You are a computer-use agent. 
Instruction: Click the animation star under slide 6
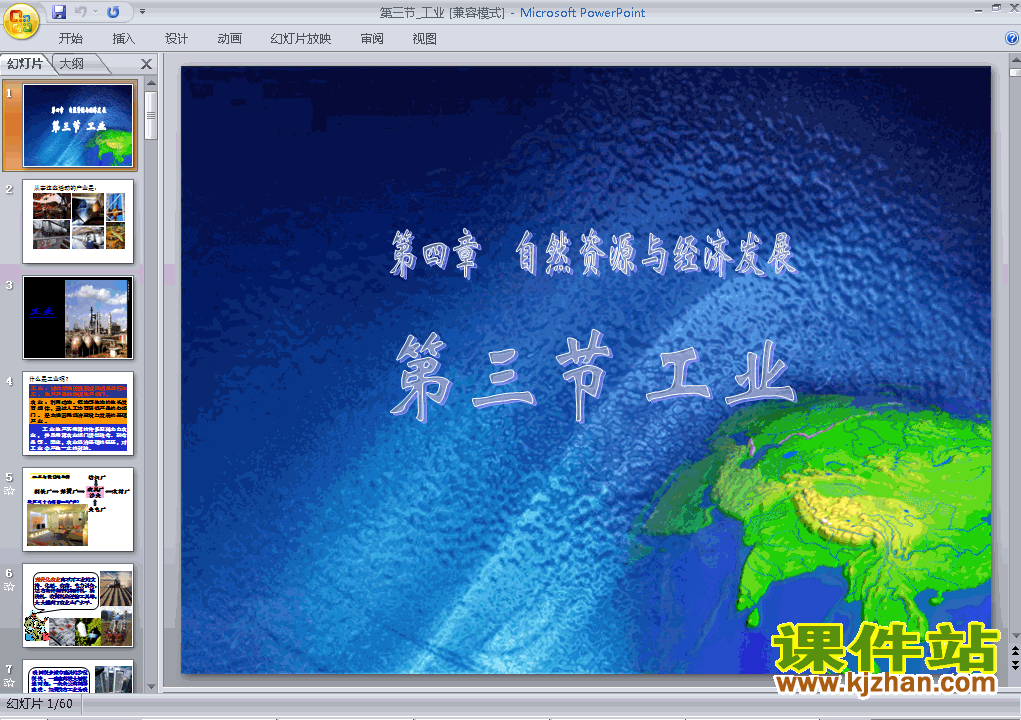[x=9, y=587]
